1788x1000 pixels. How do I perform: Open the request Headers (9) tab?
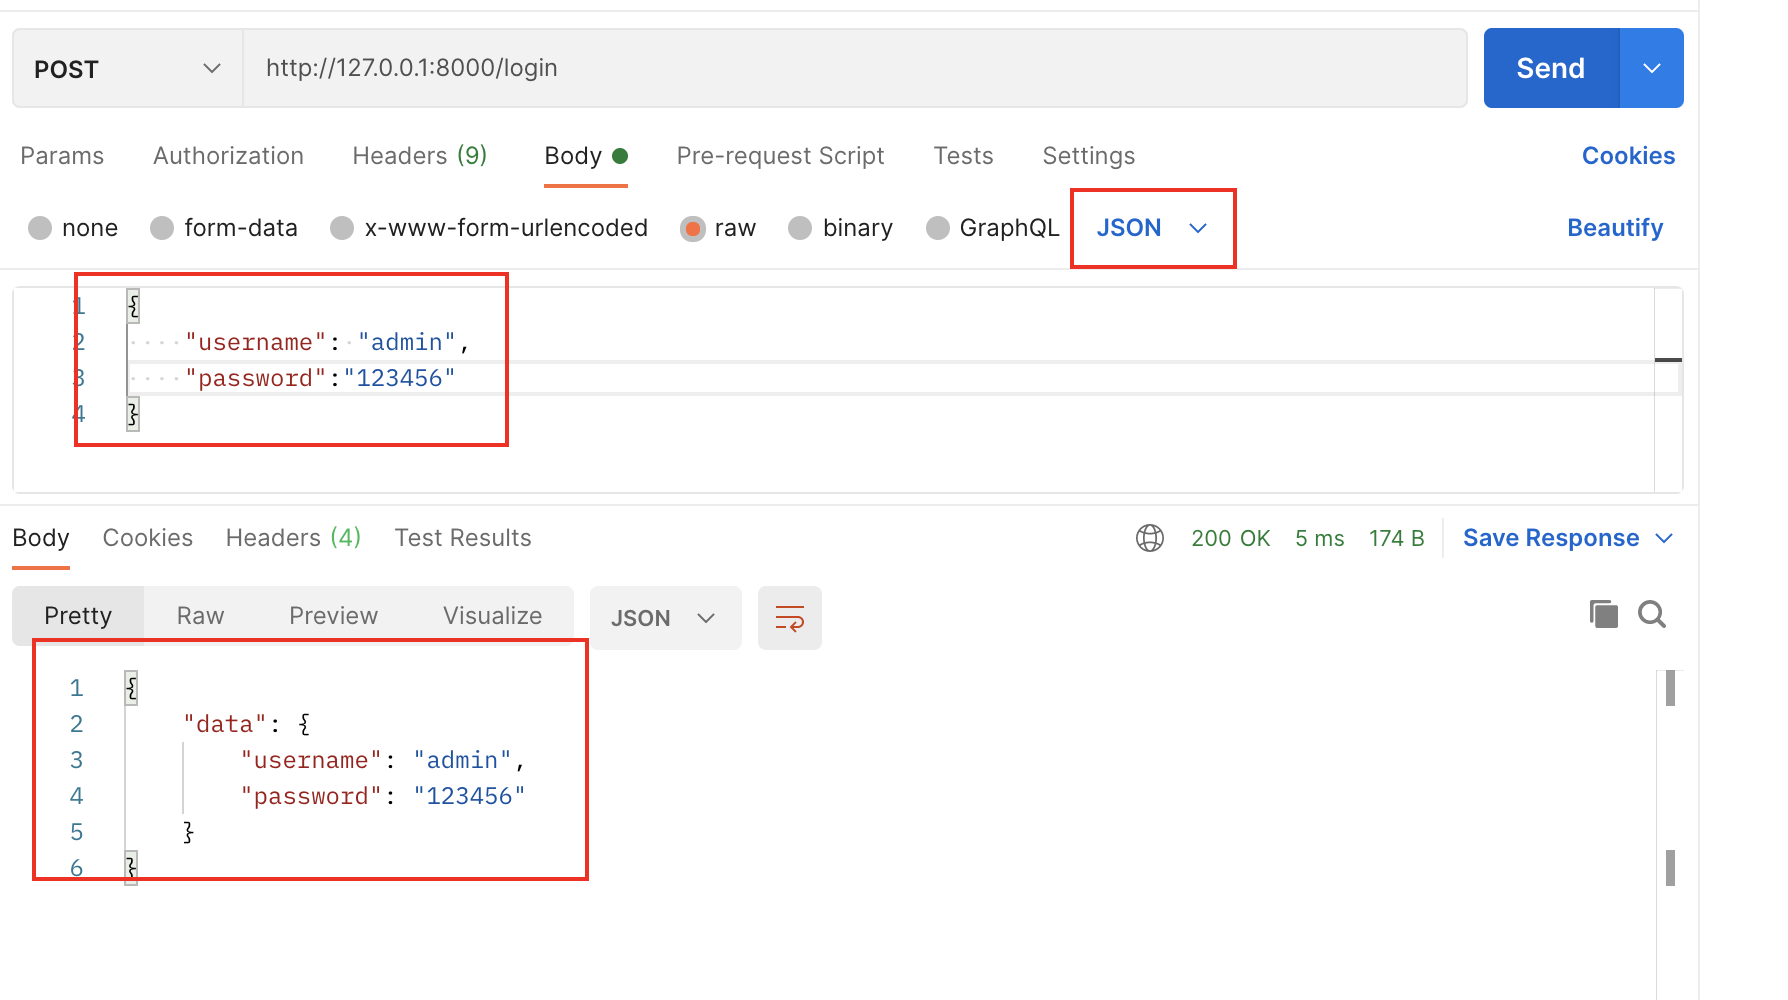click(420, 156)
